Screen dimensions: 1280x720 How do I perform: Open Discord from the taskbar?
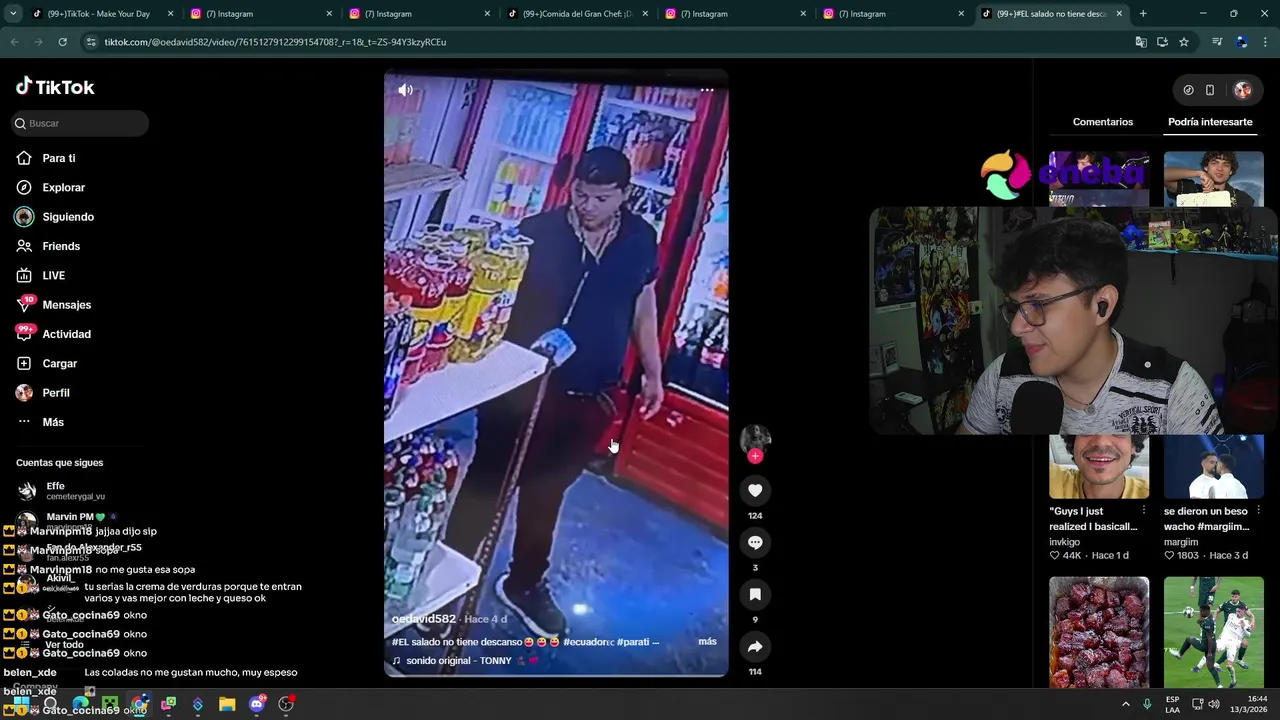point(257,705)
